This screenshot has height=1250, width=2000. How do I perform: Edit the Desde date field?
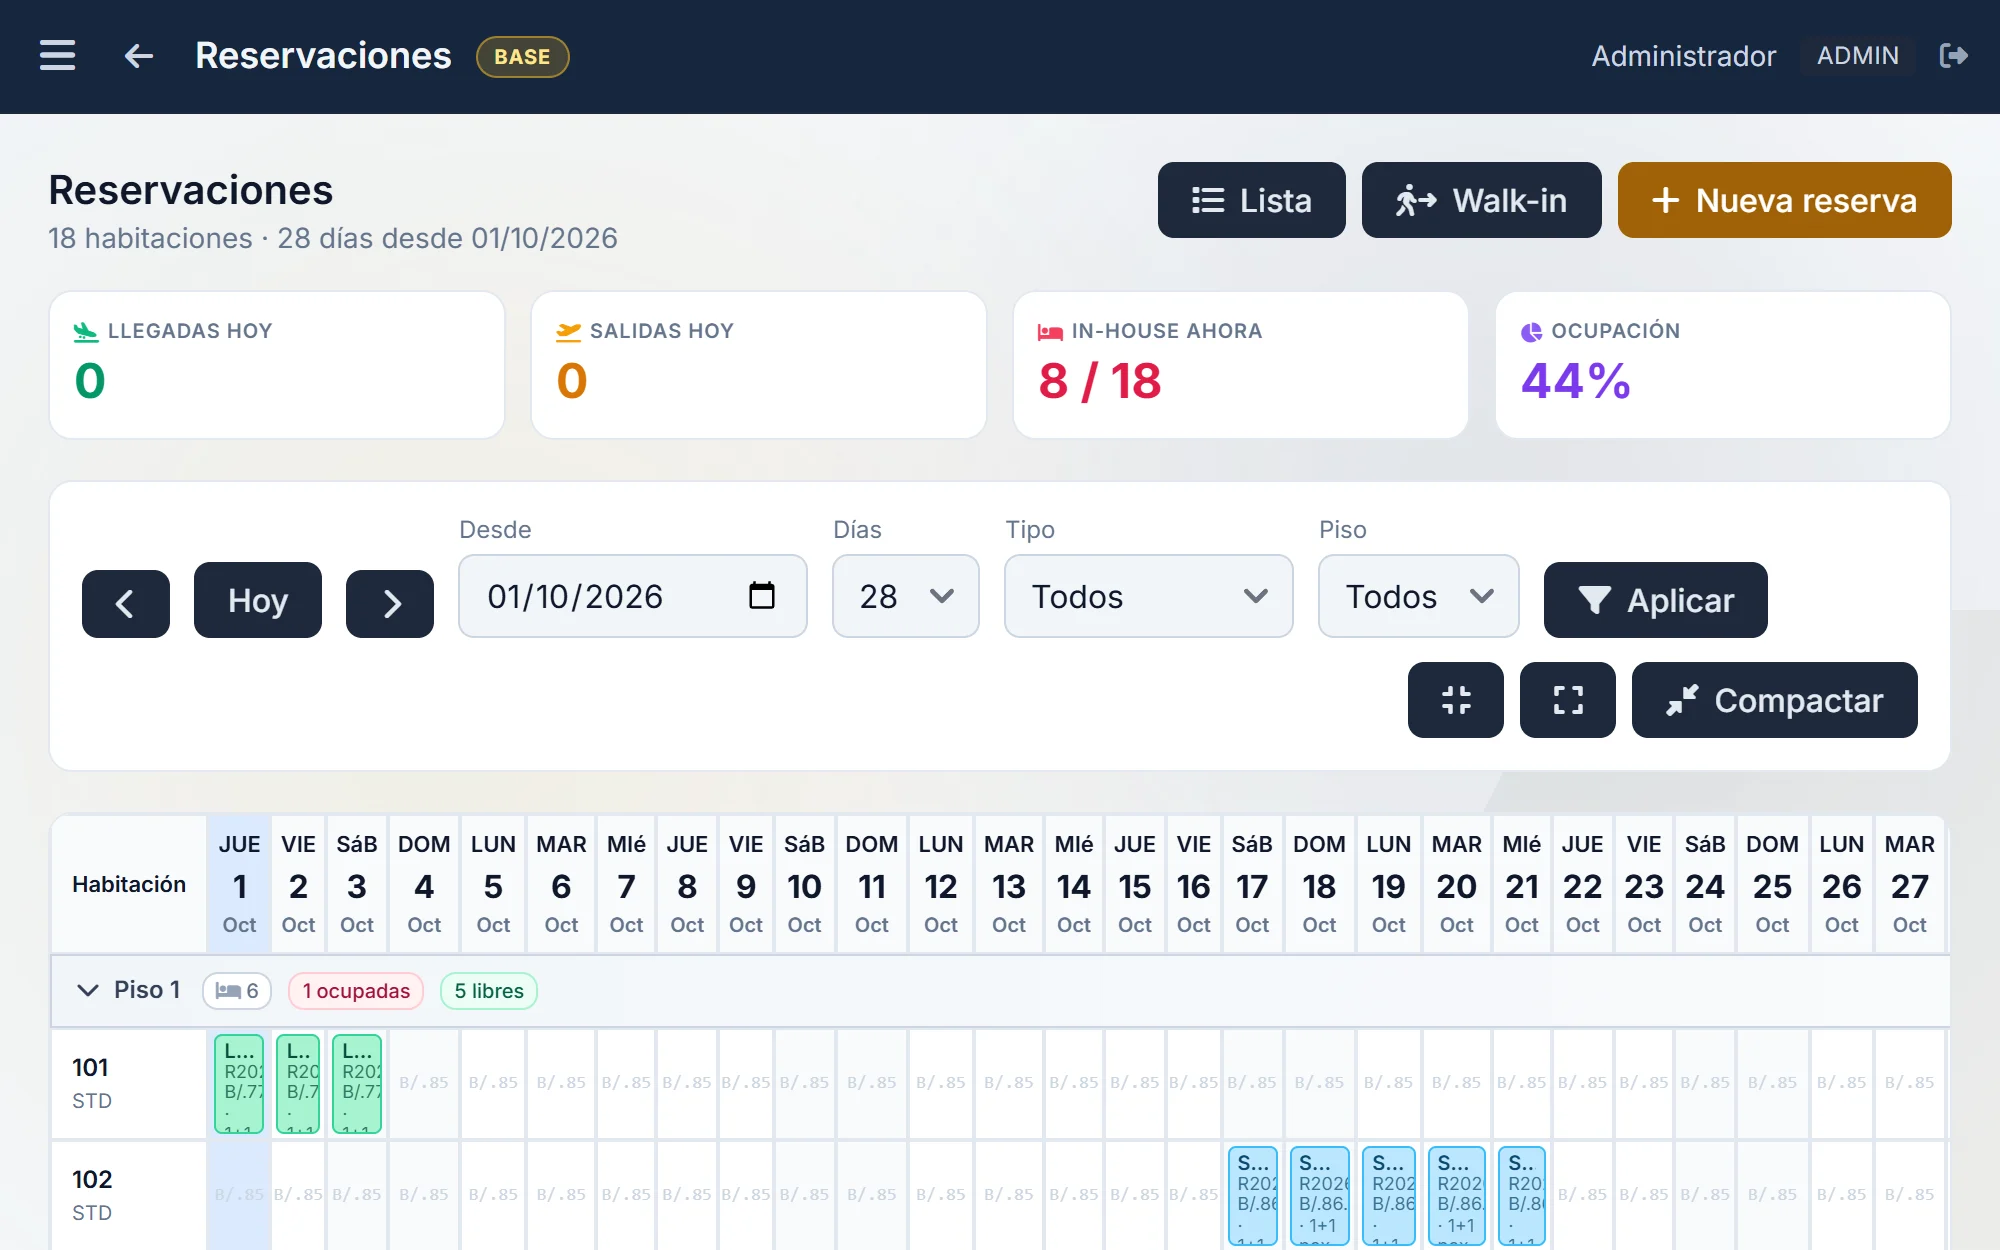(632, 596)
